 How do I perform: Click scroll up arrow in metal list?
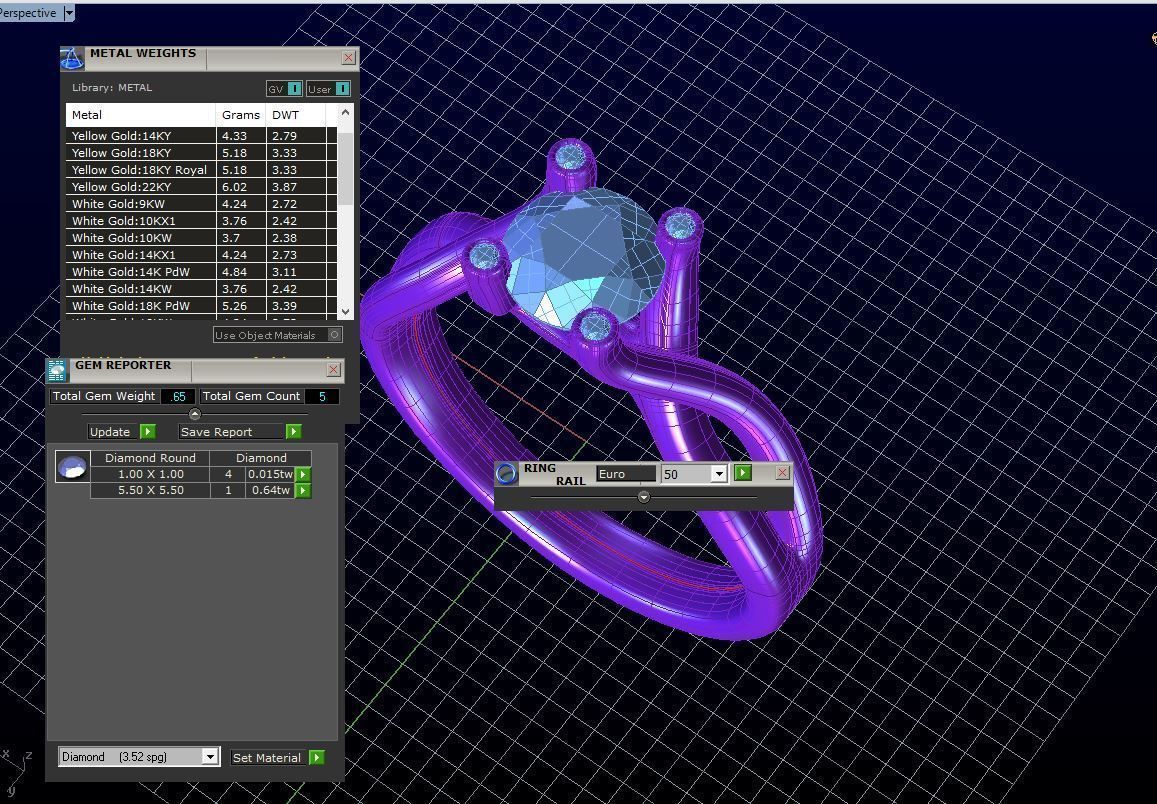pyautogui.click(x=345, y=113)
